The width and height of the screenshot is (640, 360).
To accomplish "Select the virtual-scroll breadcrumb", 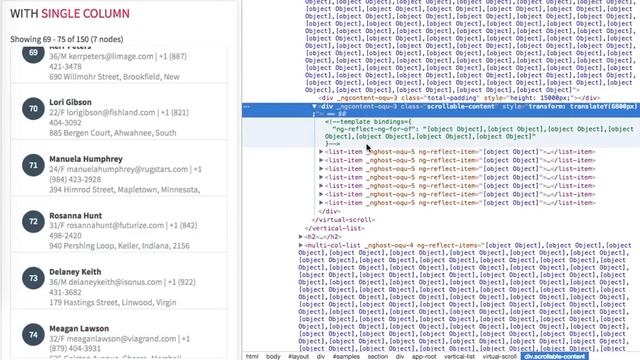I will click(499, 356).
